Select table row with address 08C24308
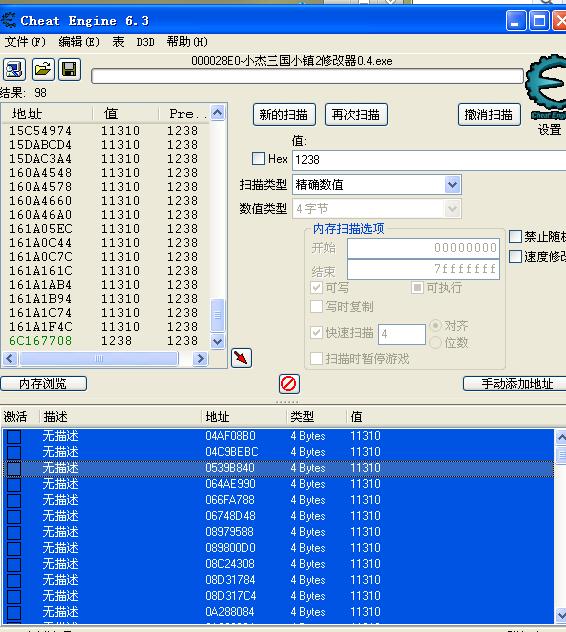Image resolution: width=566 pixels, height=632 pixels. (x=278, y=564)
